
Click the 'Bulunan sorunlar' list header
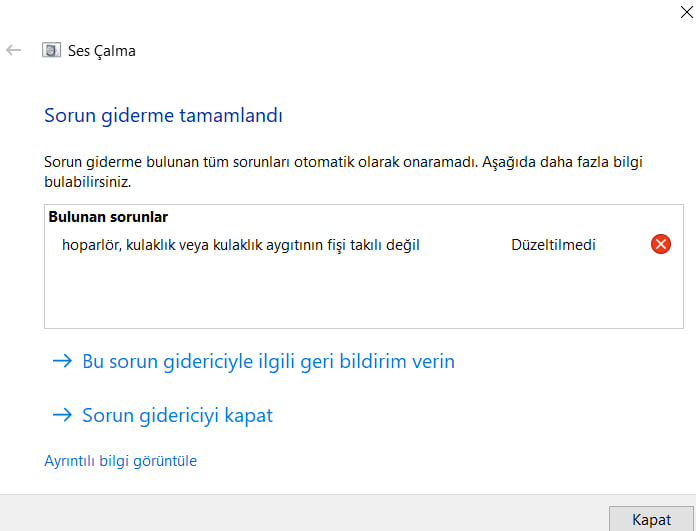[108, 216]
